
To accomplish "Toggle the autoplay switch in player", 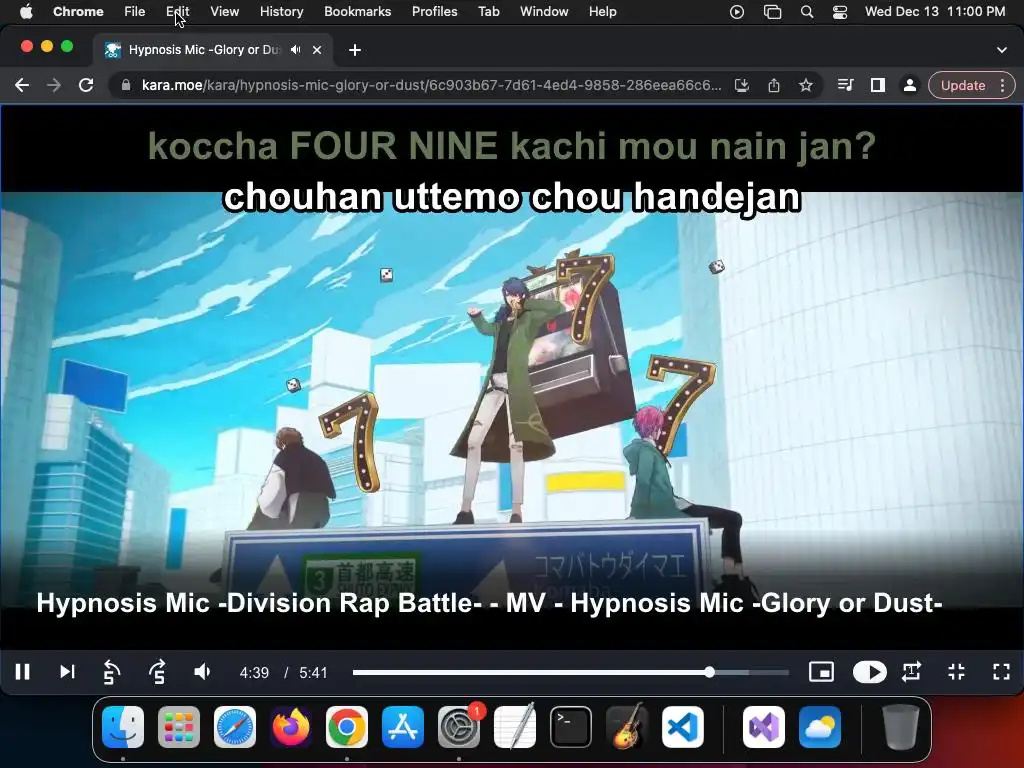I will coord(869,672).
